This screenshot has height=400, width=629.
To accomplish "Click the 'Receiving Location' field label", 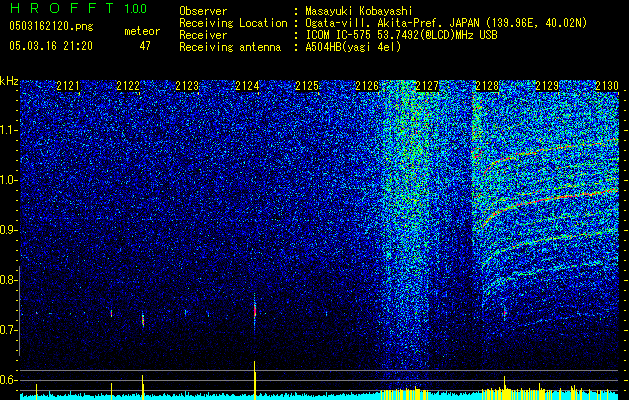I will [233, 23].
